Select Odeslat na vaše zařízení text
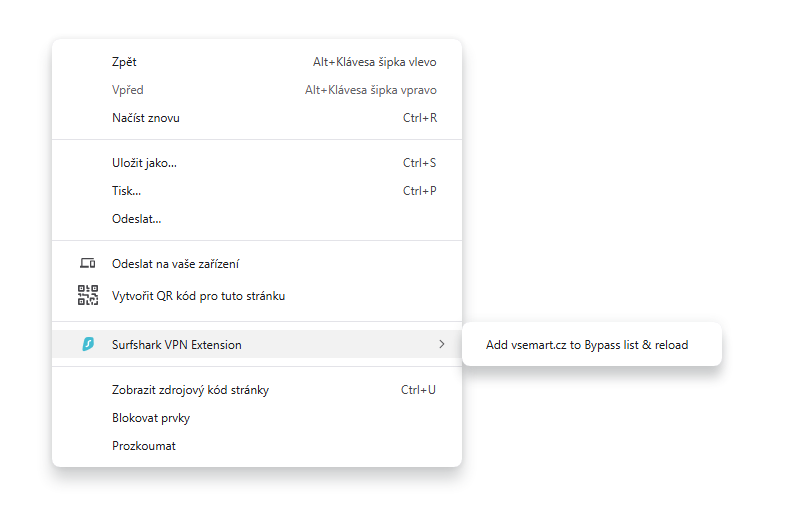Image resolution: width=800 pixels, height=509 pixels. [x=175, y=264]
